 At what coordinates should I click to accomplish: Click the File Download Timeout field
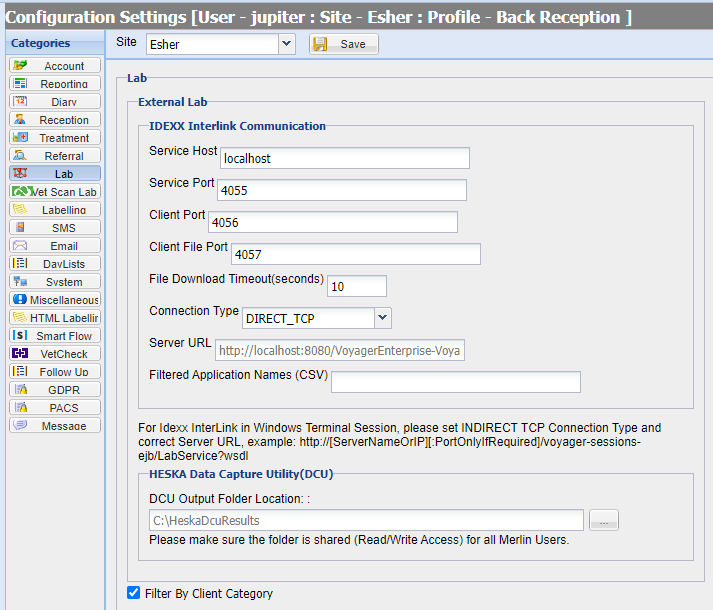coord(357,286)
